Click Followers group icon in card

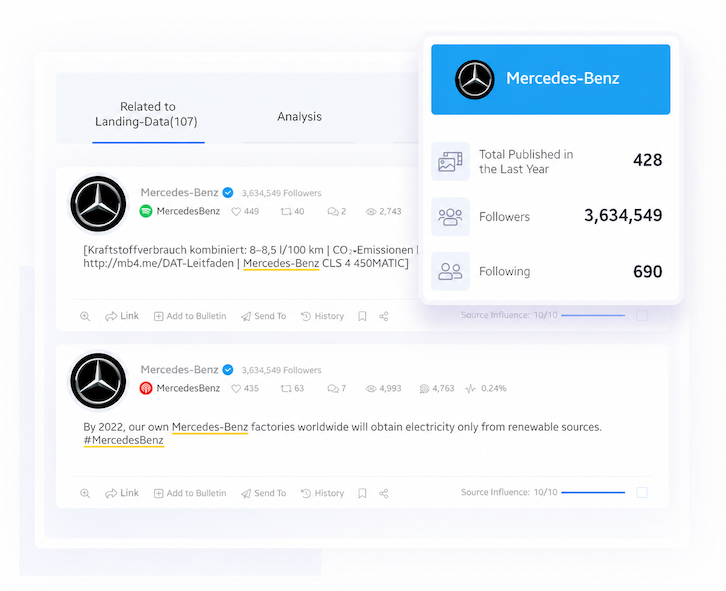pyautogui.click(x=451, y=217)
